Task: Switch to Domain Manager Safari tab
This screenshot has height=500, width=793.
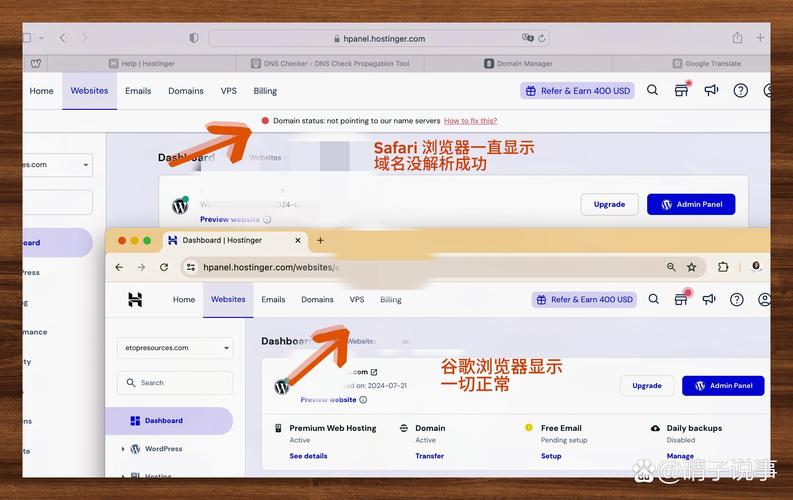Action: [518, 63]
